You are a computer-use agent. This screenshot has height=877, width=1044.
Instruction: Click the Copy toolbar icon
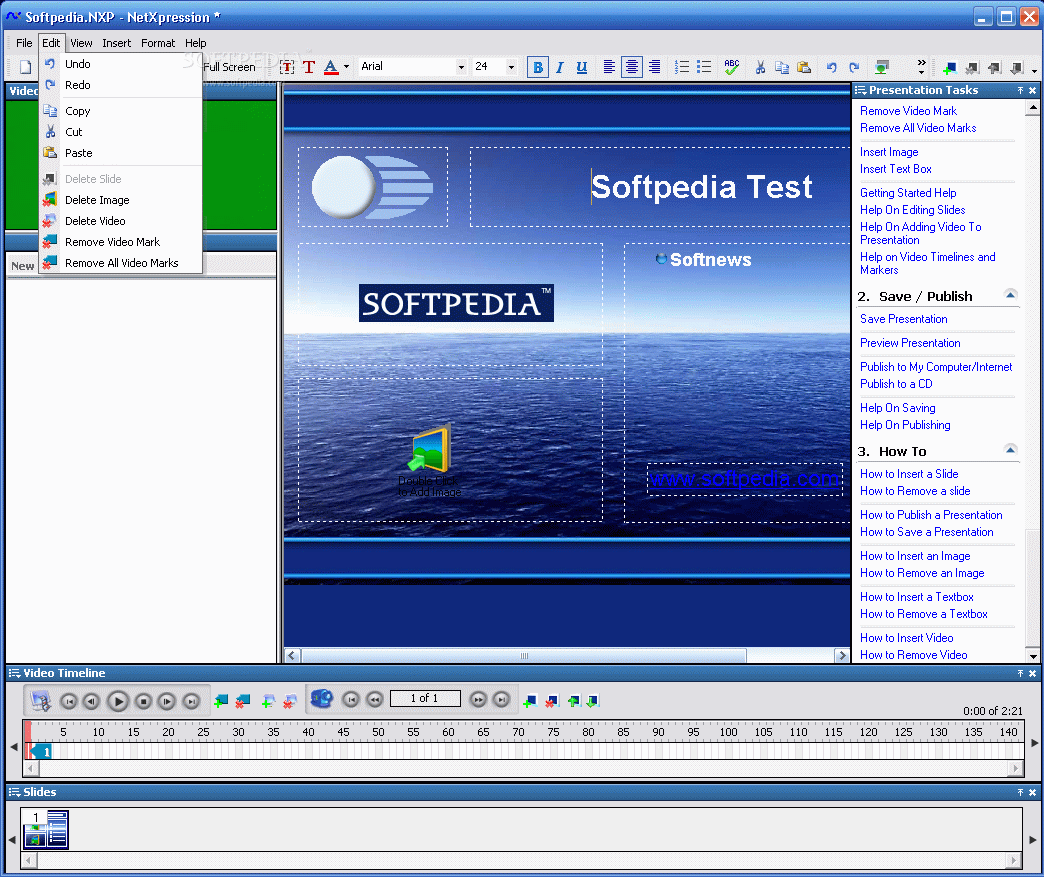782,67
